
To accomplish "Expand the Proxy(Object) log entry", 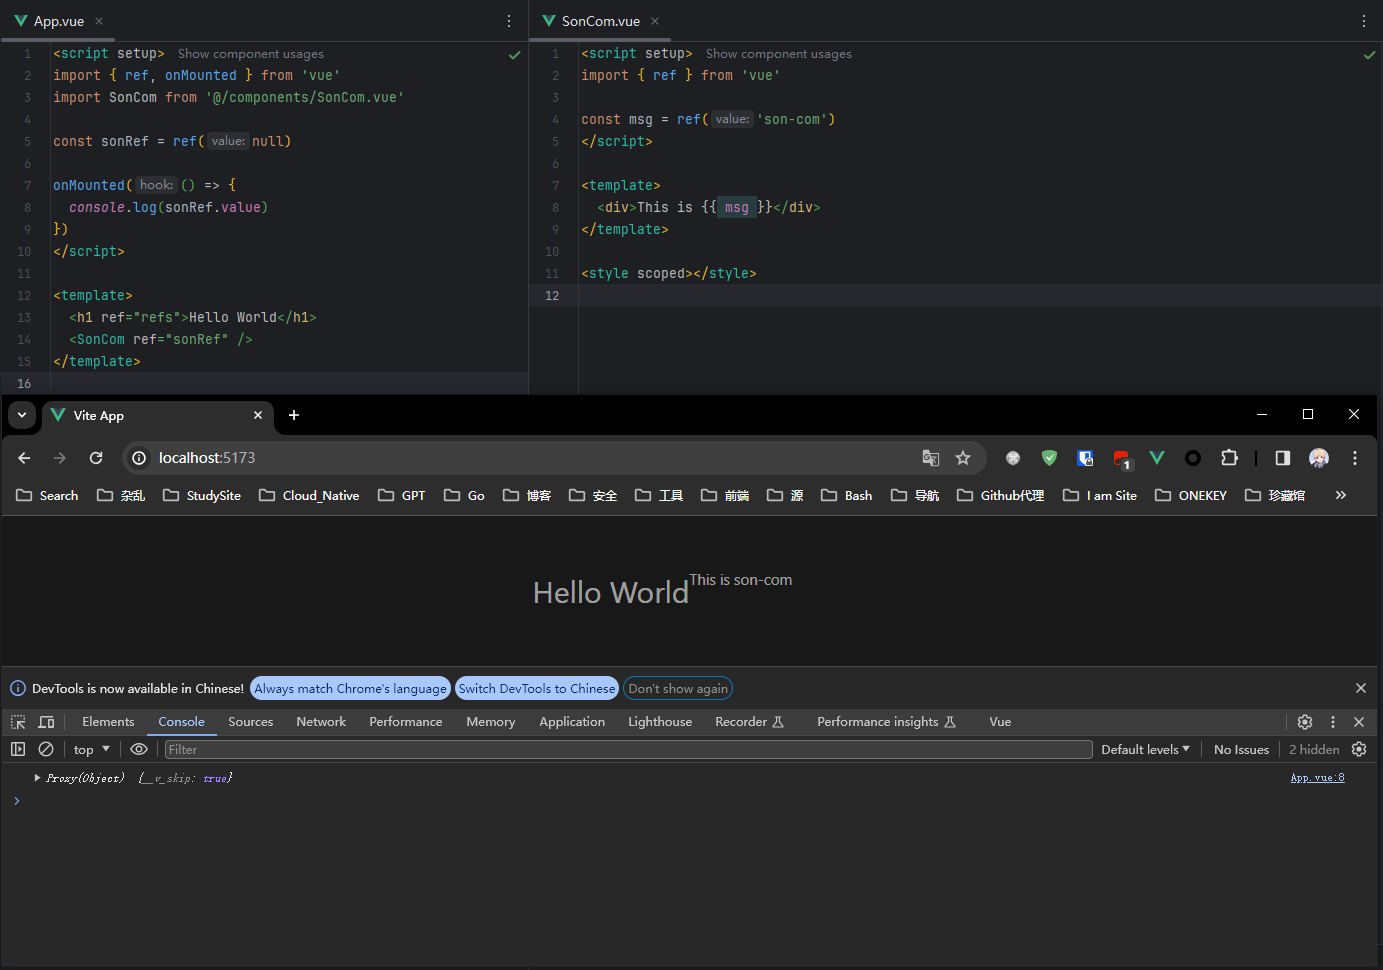I will tap(37, 778).
